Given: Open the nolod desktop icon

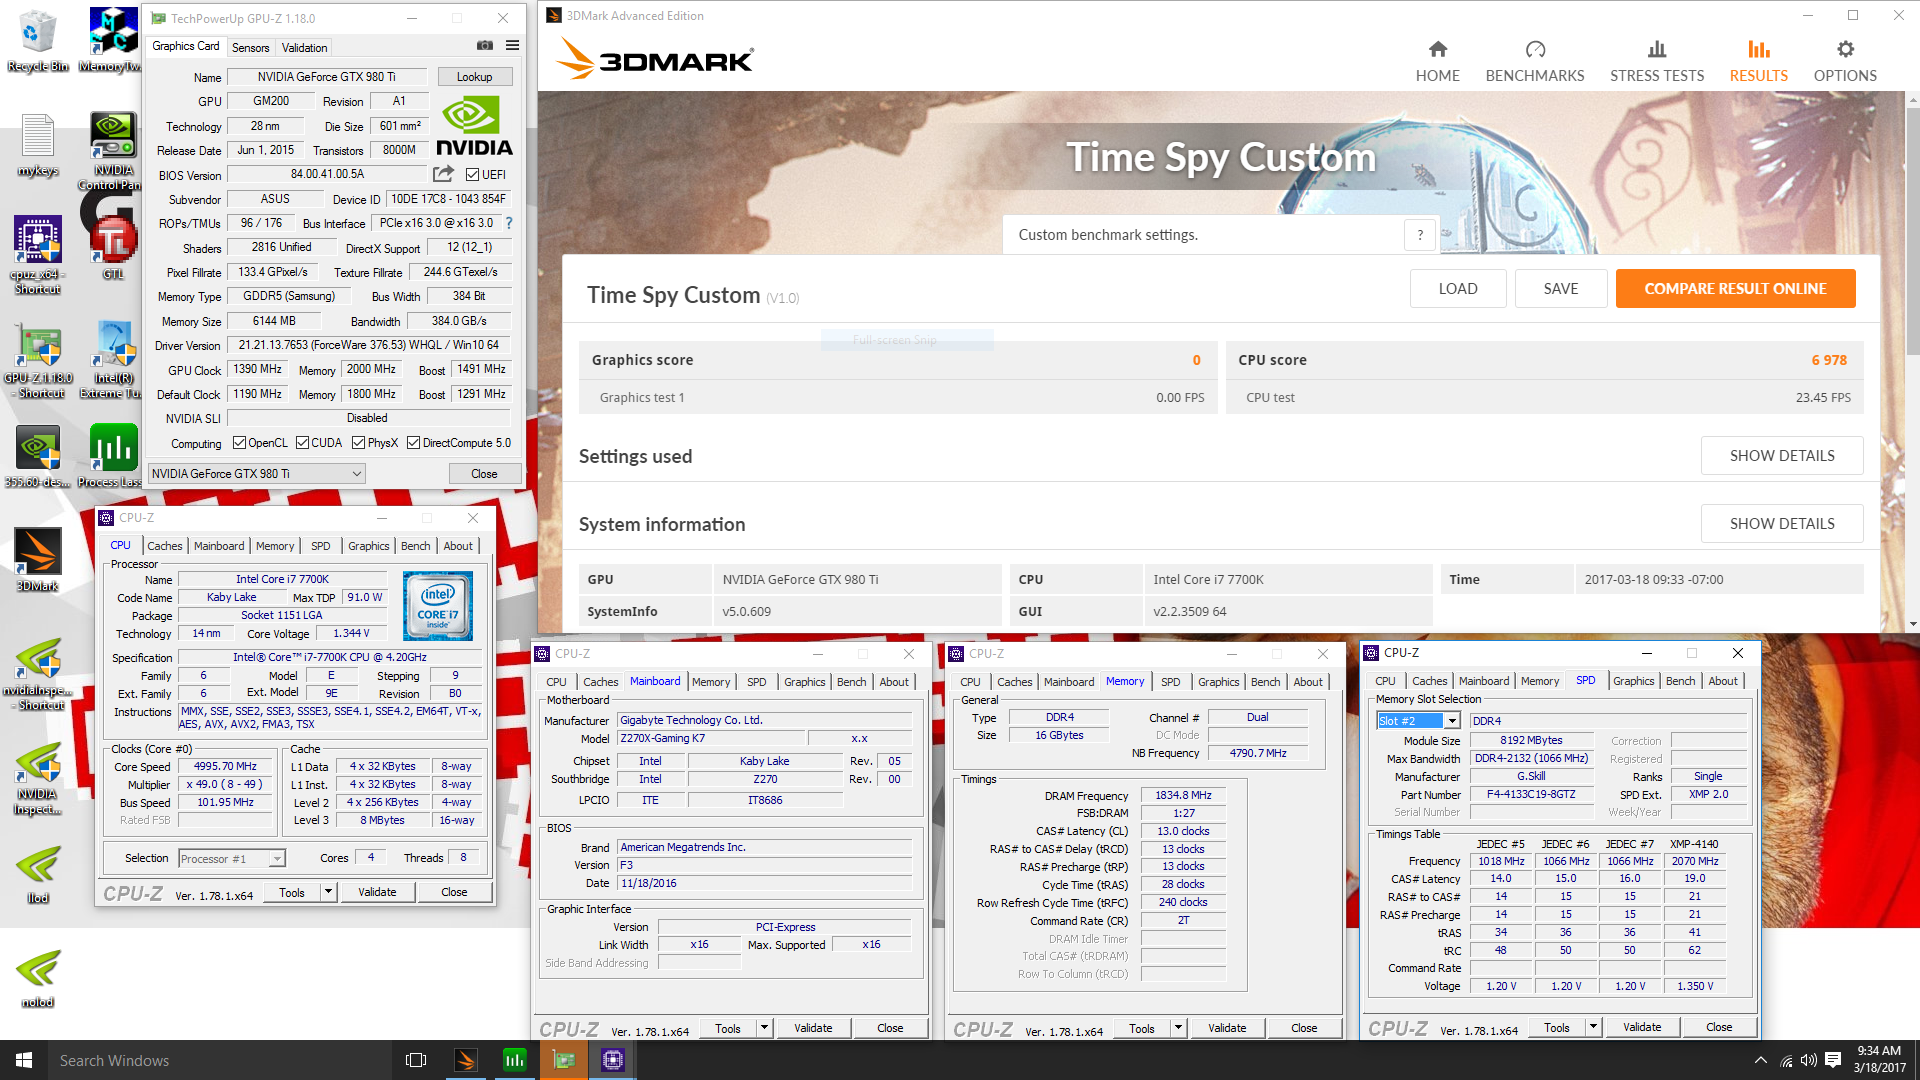Looking at the screenshot, I should pos(38,978).
